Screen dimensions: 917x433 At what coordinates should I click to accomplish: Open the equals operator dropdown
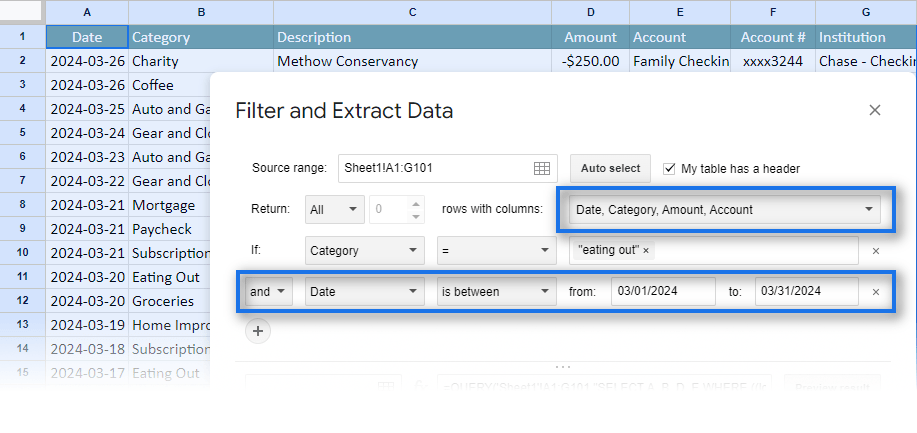click(x=497, y=250)
